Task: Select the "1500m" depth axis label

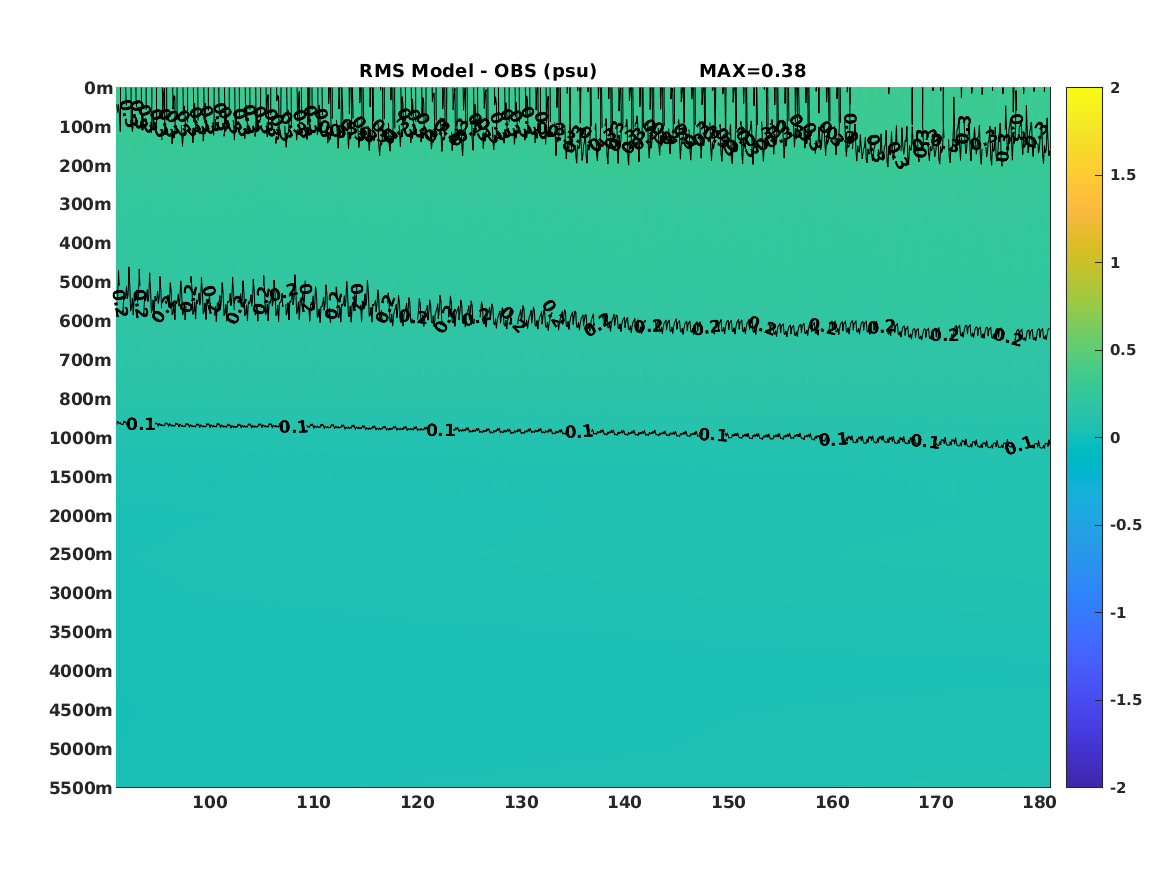Action: (81, 477)
